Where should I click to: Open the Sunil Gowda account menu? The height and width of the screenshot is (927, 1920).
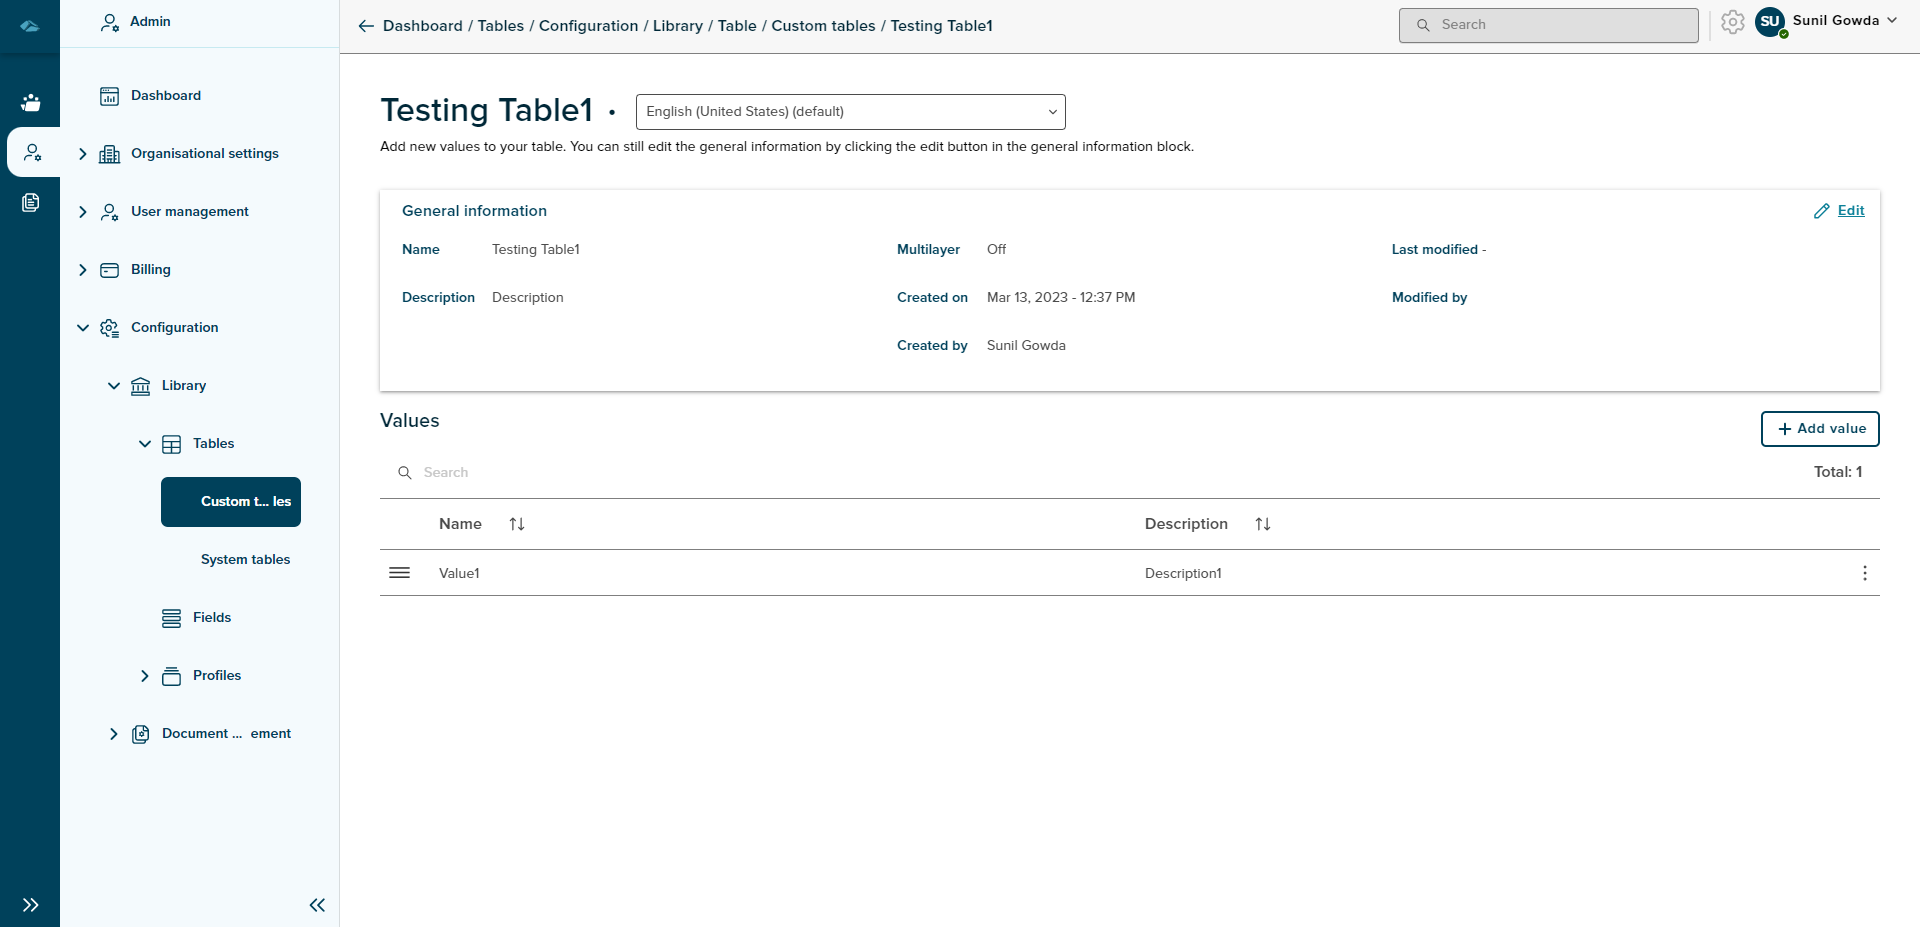coord(1843,21)
